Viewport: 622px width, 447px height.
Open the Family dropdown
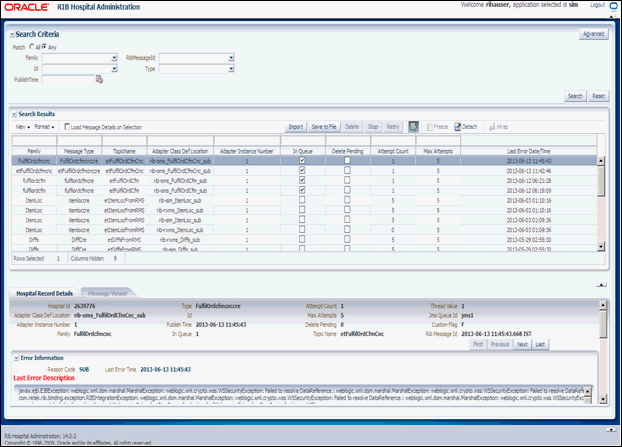(x=114, y=58)
